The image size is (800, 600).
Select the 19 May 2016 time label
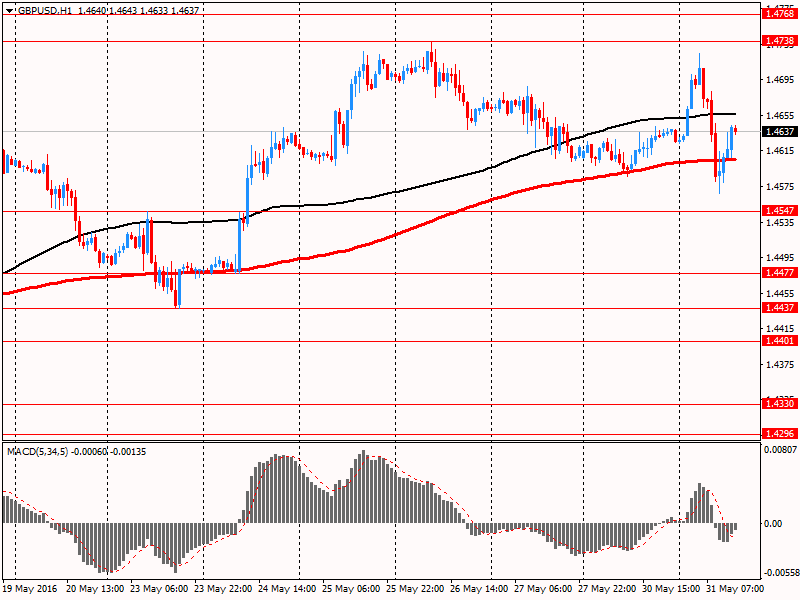pos(30,588)
